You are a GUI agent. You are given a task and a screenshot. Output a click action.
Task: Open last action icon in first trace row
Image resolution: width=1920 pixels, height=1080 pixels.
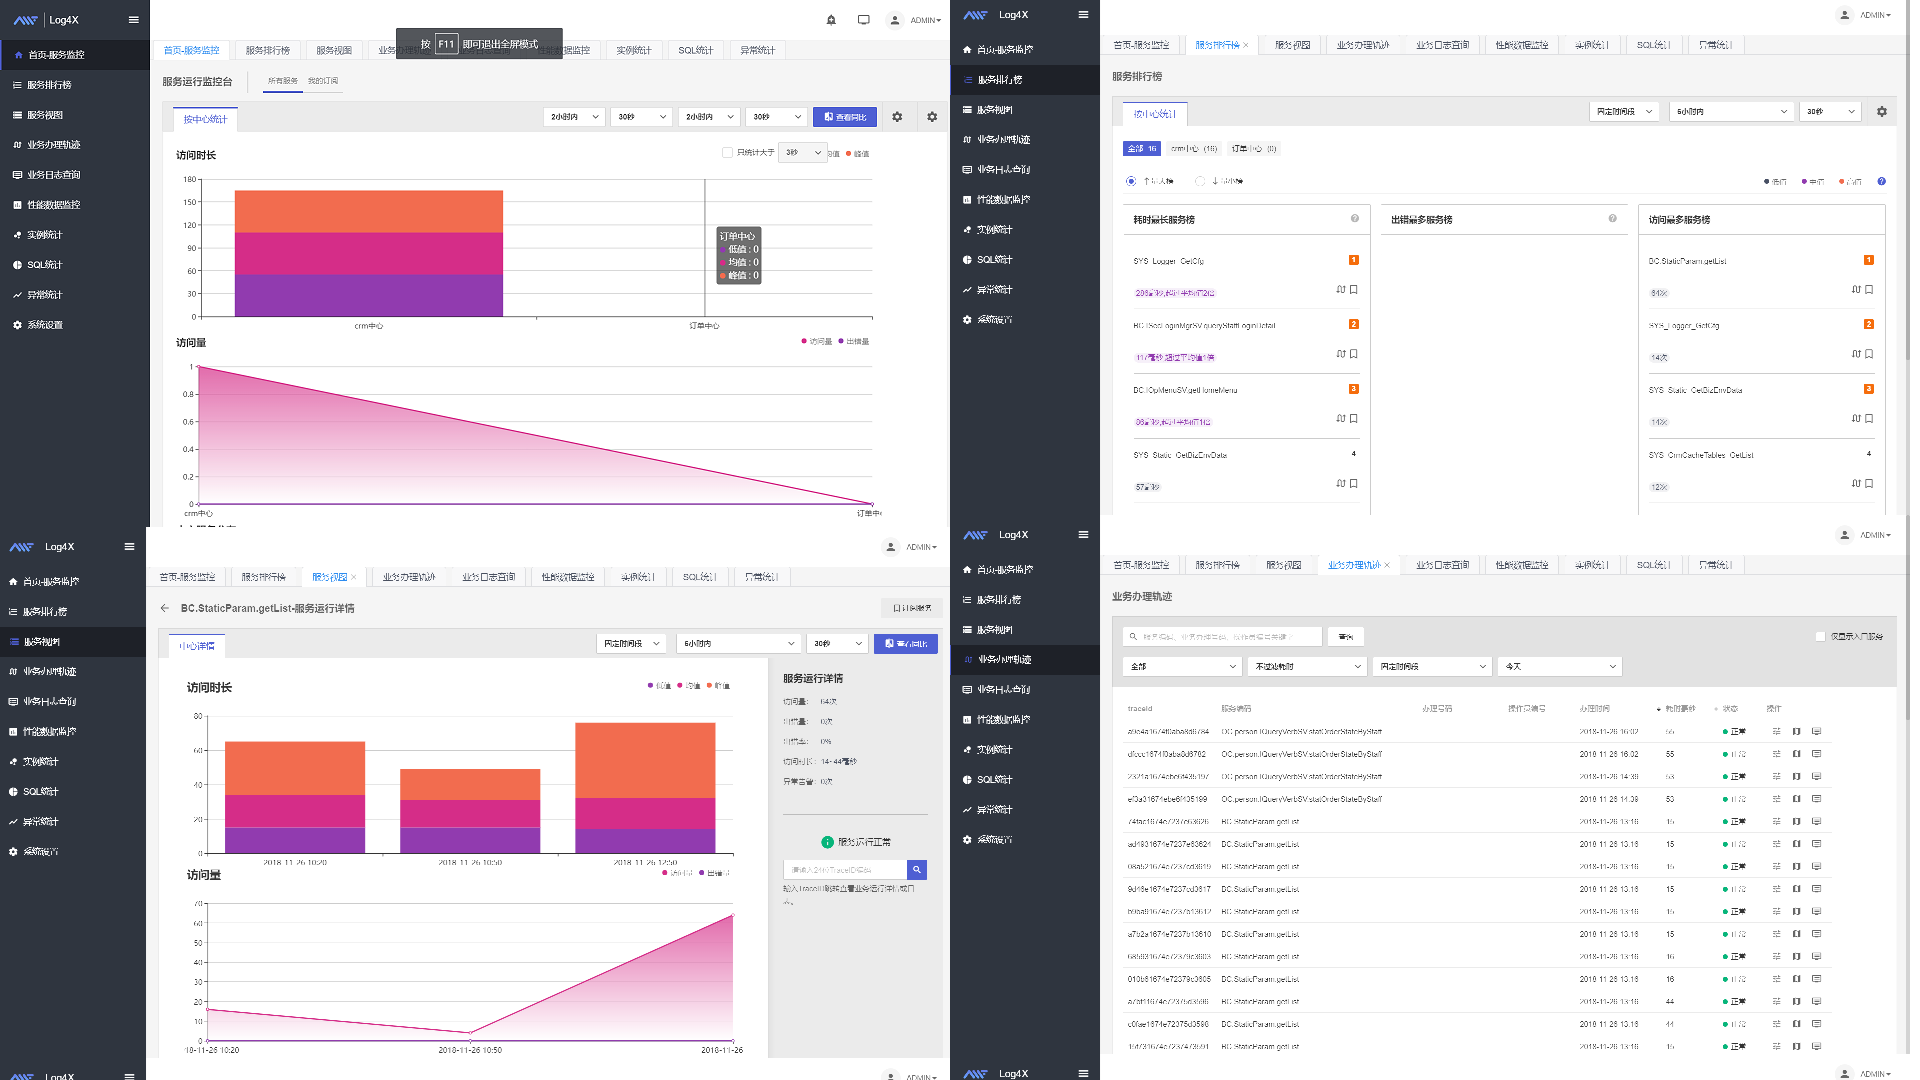(x=1817, y=732)
